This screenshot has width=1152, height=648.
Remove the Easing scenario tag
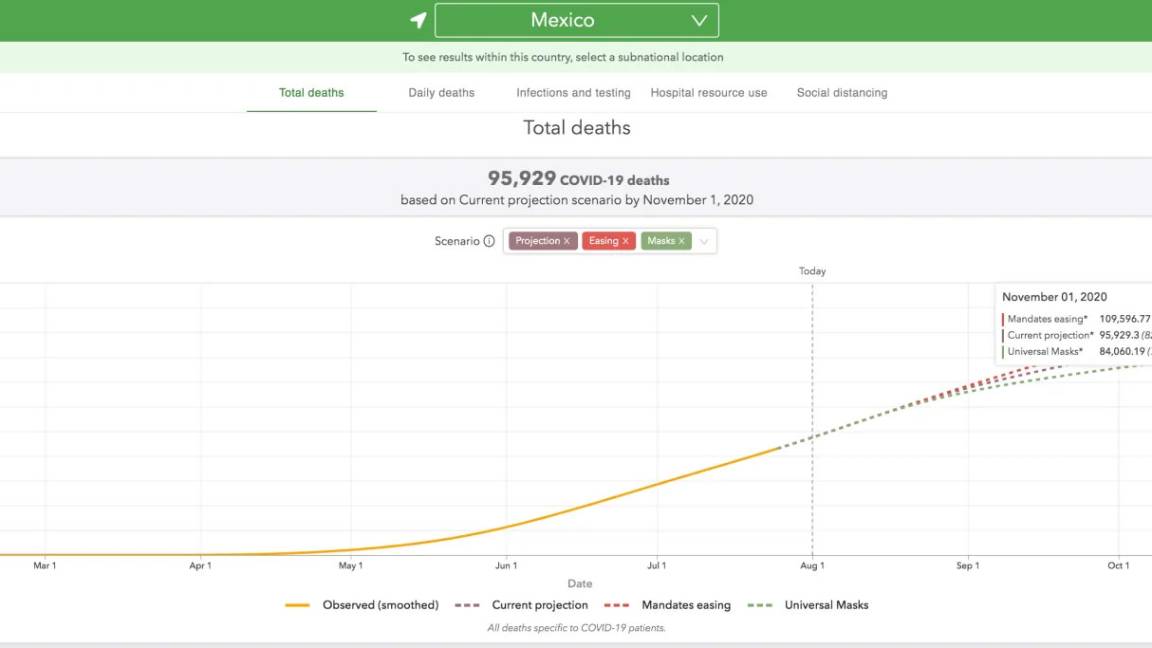pyautogui.click(x=626, y=241)
